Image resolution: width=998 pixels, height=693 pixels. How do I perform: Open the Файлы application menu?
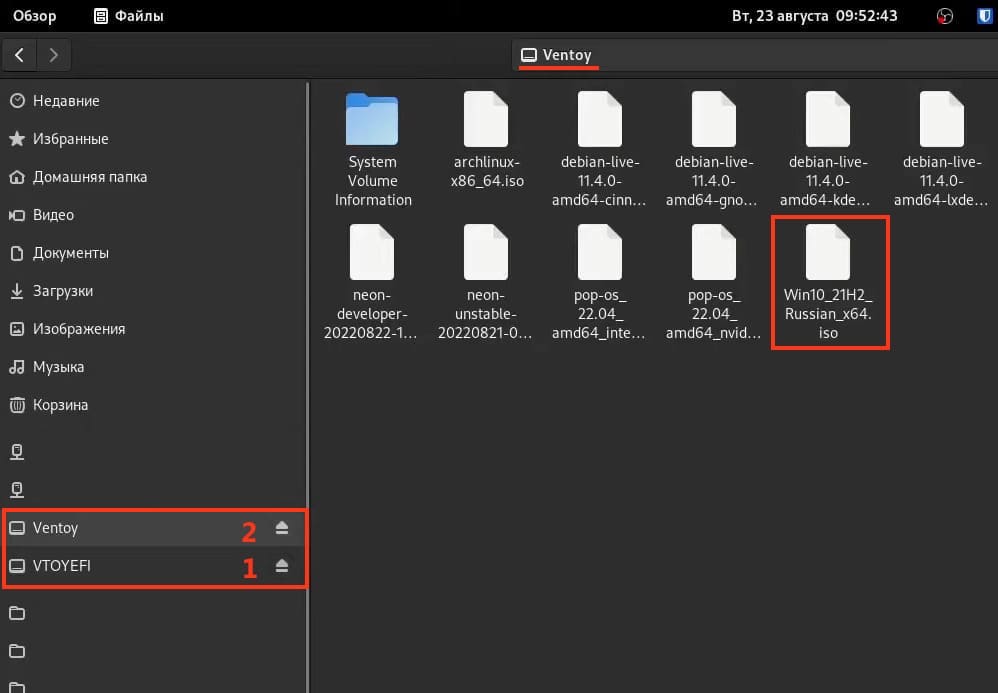[129, 15]
